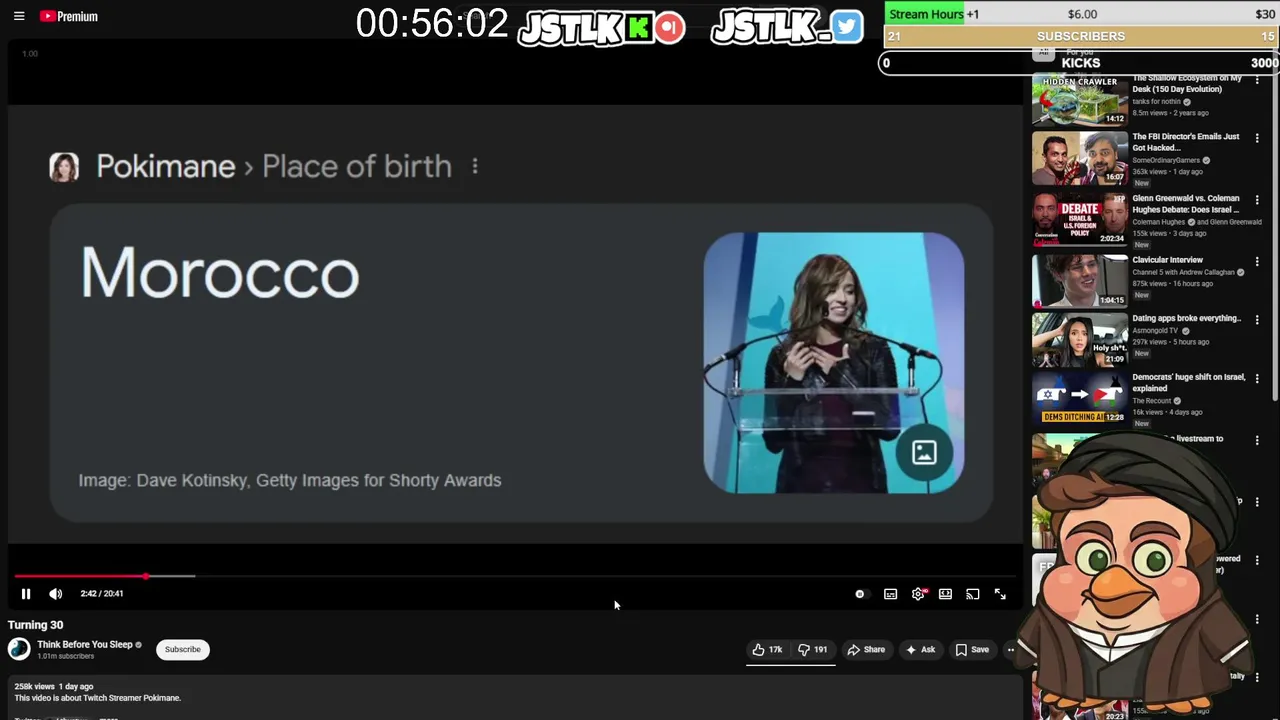
Task: Open Democrats' huge shift on Israel video
Action: pyautogui.click(x=1189, y=383)
